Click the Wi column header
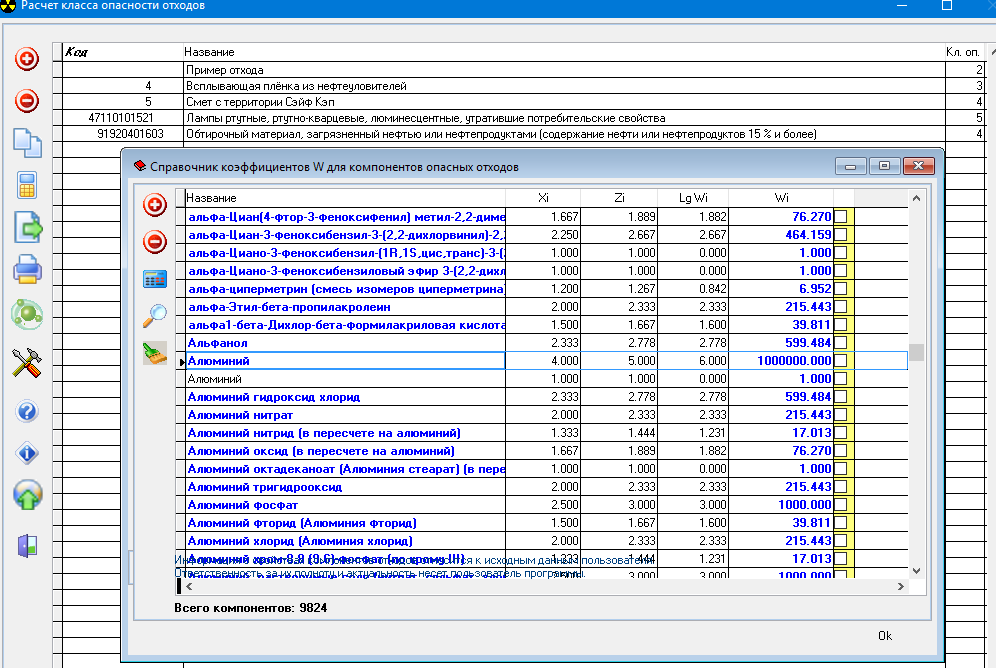 tap(780, 197)
